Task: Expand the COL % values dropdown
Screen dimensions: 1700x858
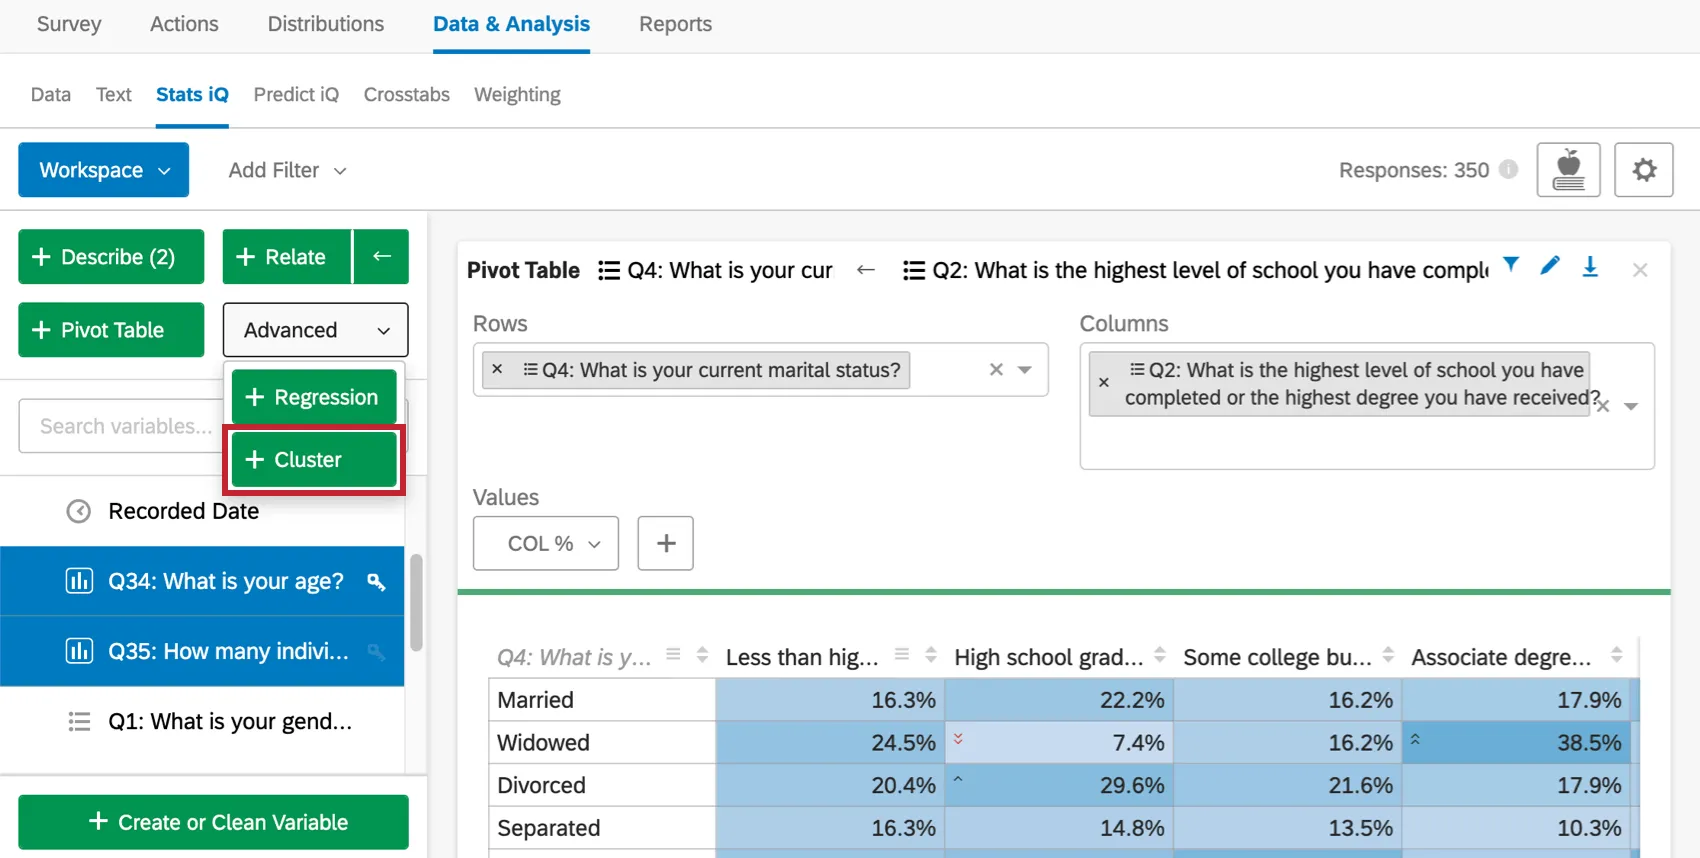Action: [x=545, y=543]
